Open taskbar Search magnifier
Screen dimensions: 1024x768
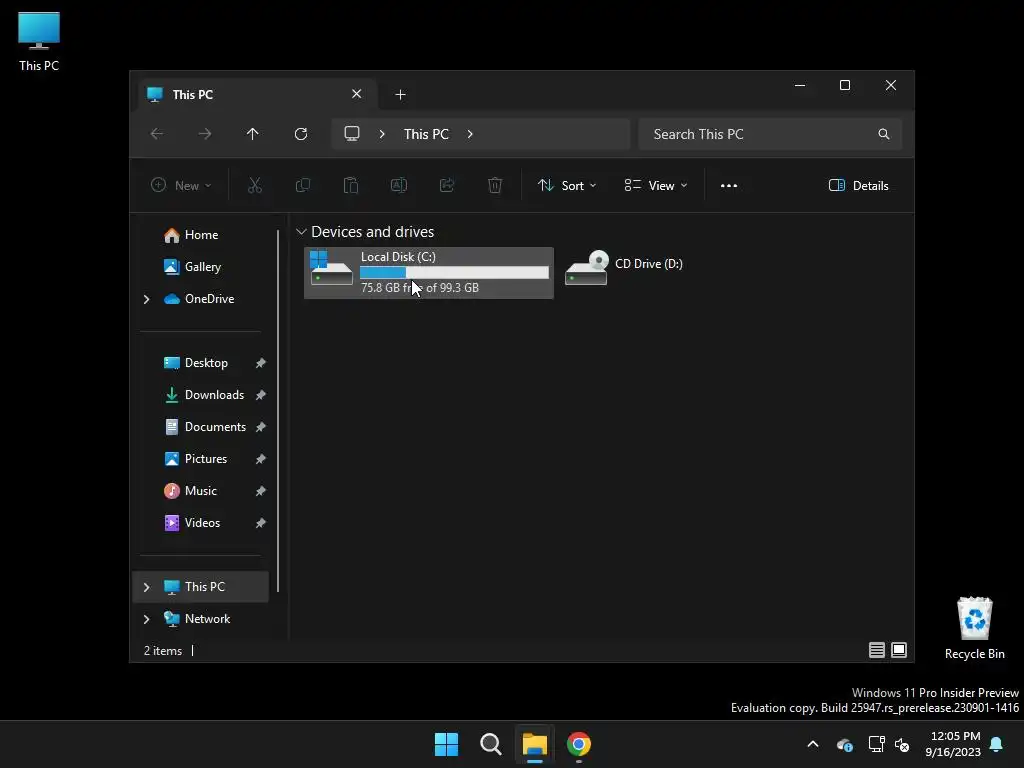491,744
